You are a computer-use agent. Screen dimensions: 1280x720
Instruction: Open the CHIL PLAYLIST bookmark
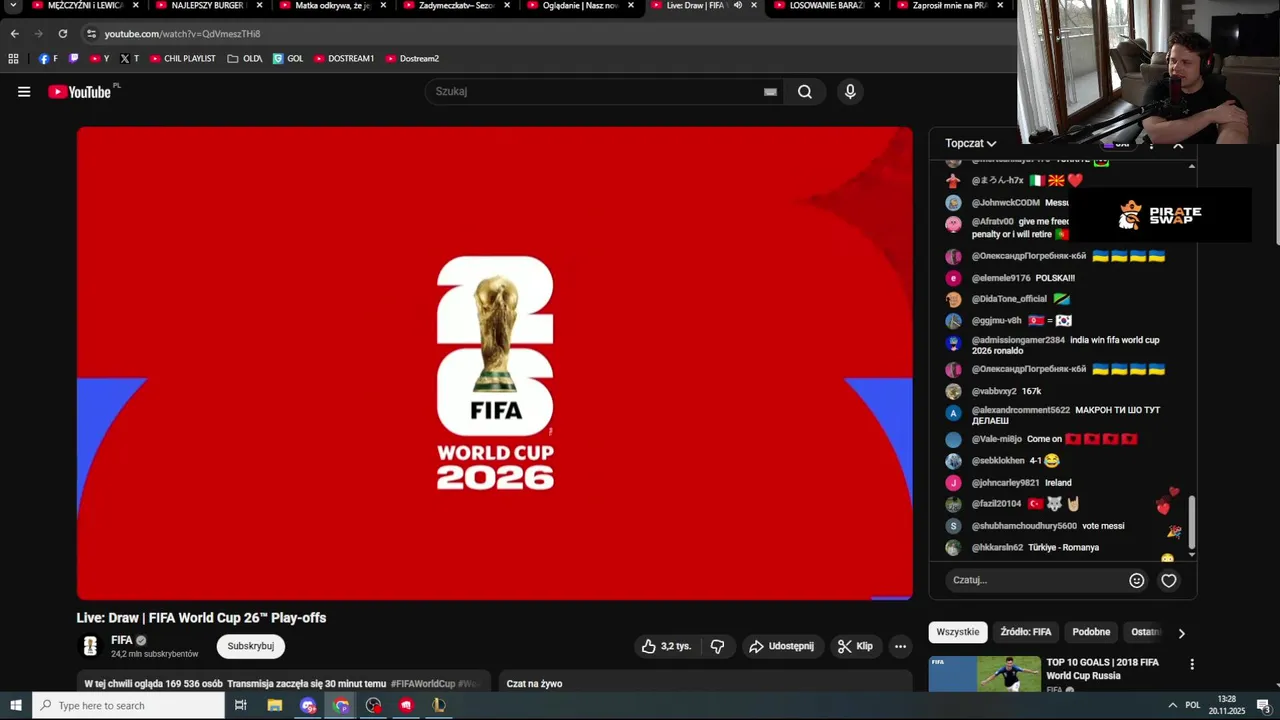pos(182,59)
